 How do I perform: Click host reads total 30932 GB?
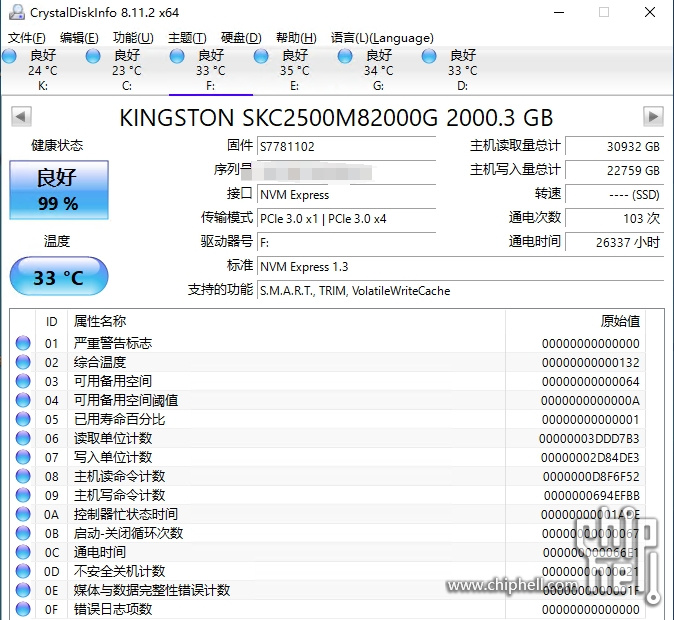(615, 147)
